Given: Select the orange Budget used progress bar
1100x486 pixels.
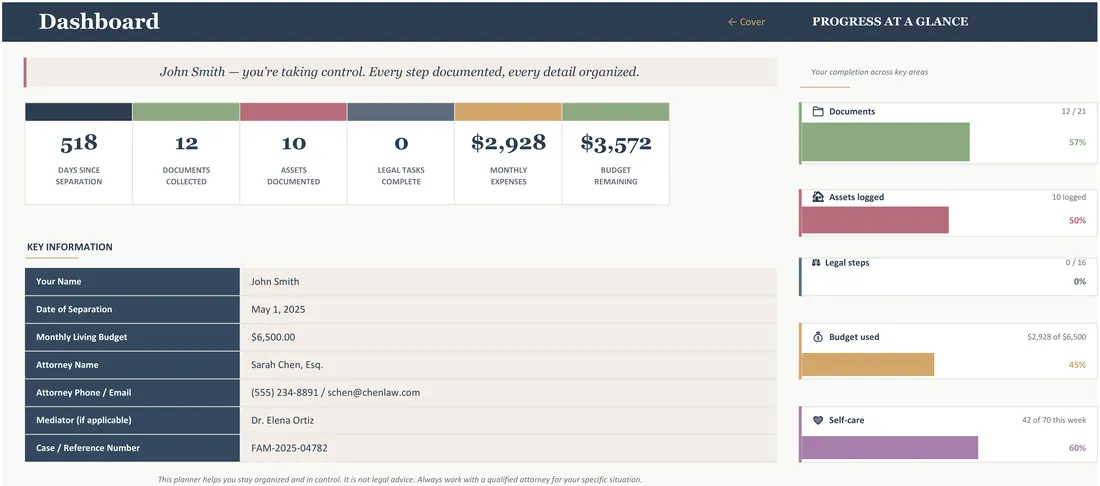Looking at the screenshot, I should pos(868,365).
